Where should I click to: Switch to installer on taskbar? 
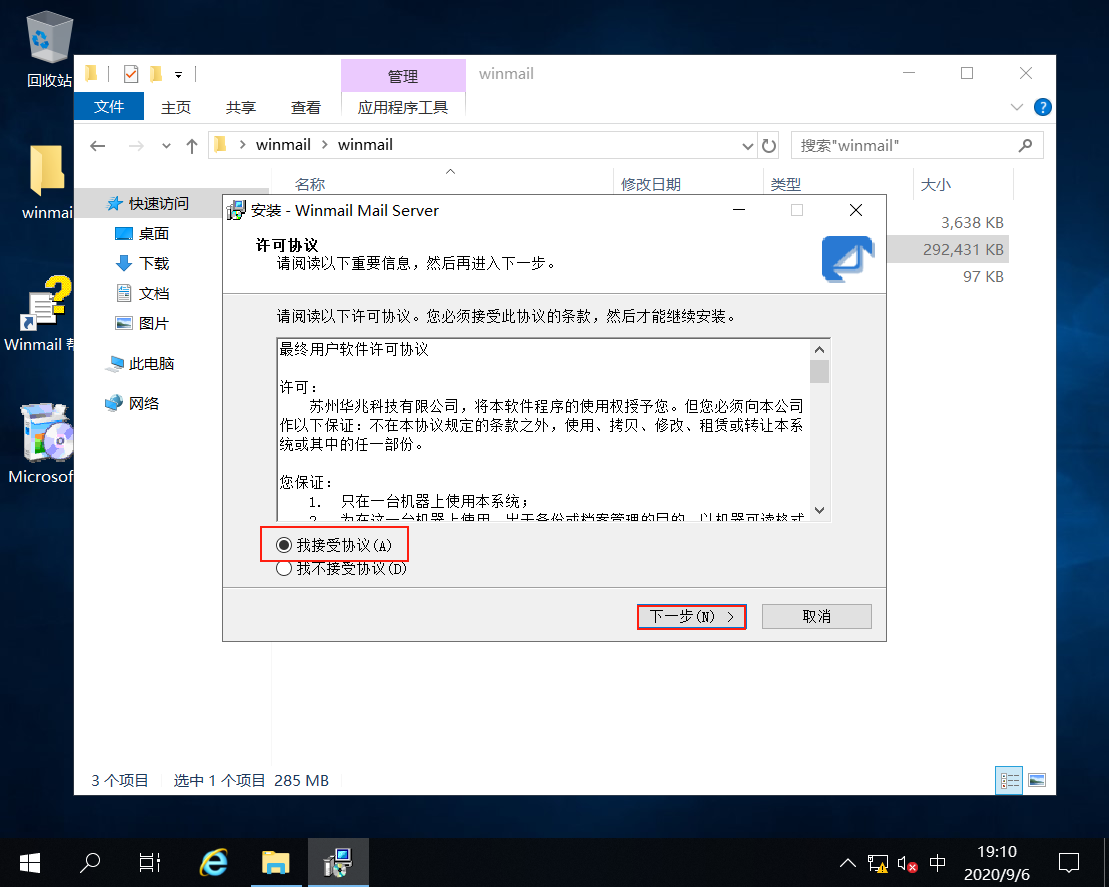point(338,862)
